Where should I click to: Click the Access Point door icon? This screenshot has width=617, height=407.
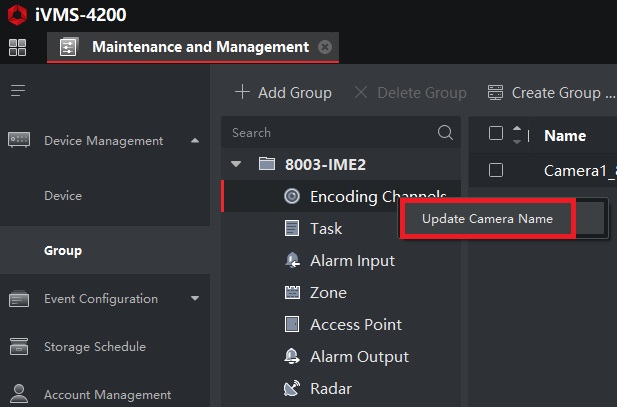pos(292,324)
